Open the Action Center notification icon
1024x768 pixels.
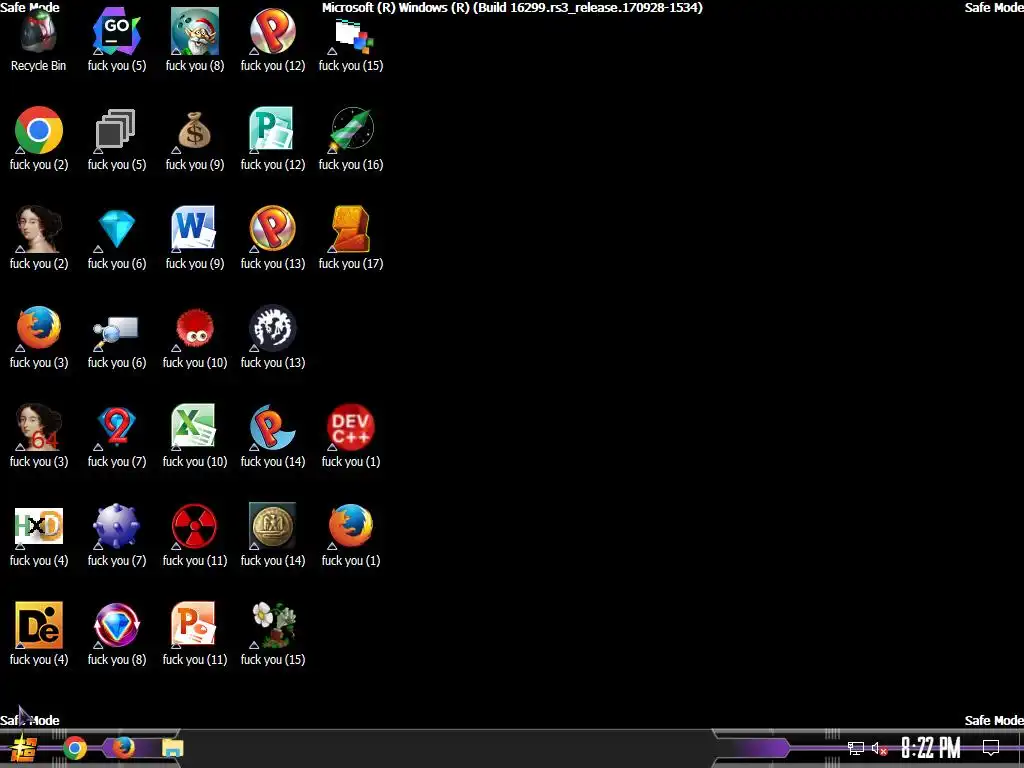[991, 748]
